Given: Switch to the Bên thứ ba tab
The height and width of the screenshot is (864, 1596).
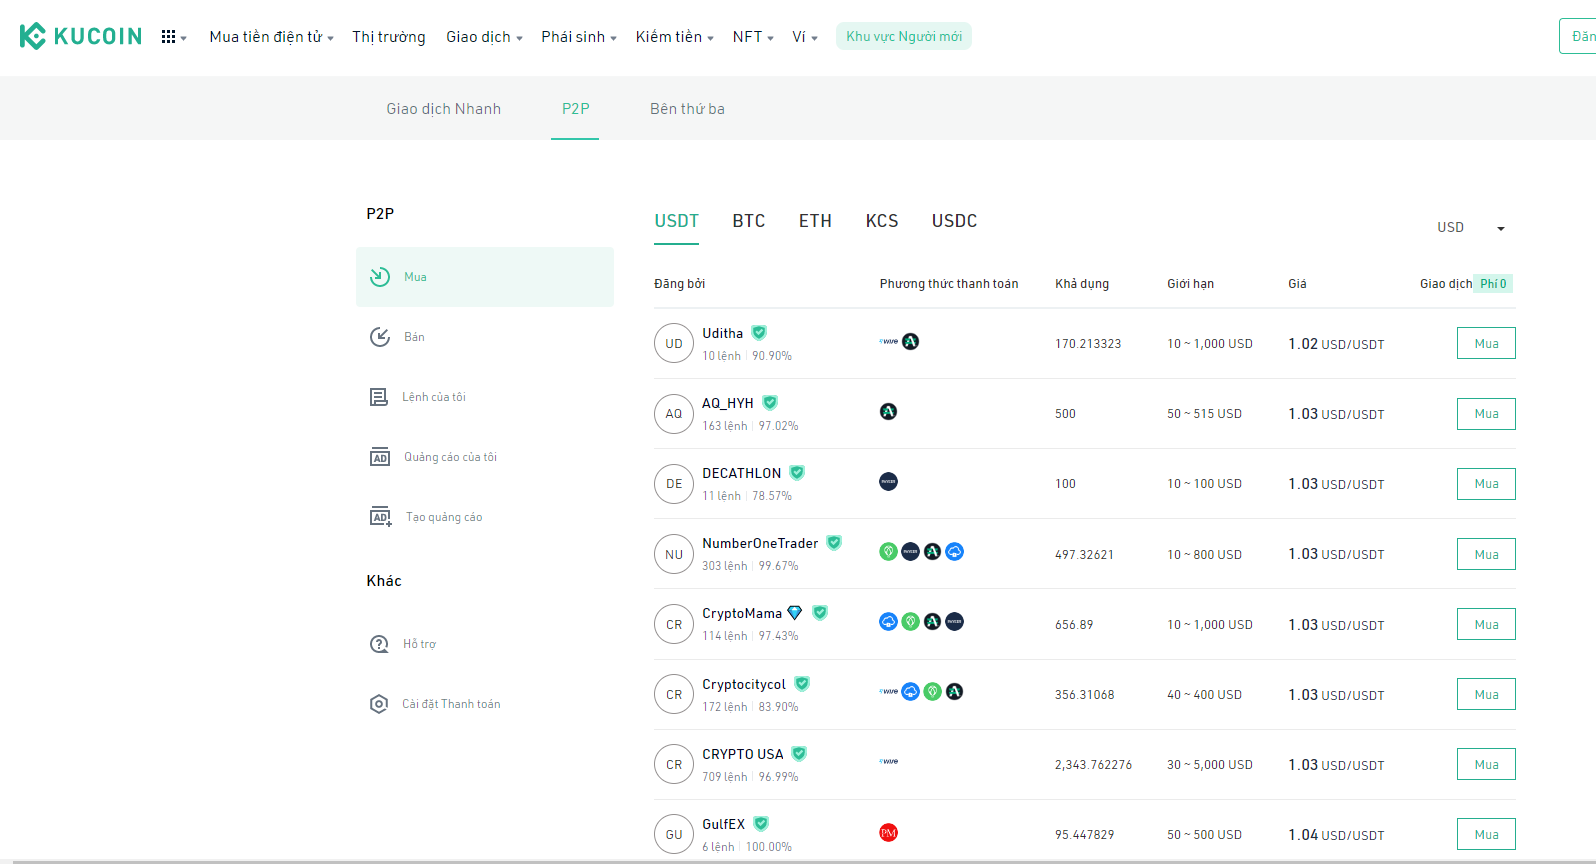Looking at the screenshot, I should pos(687,109).
